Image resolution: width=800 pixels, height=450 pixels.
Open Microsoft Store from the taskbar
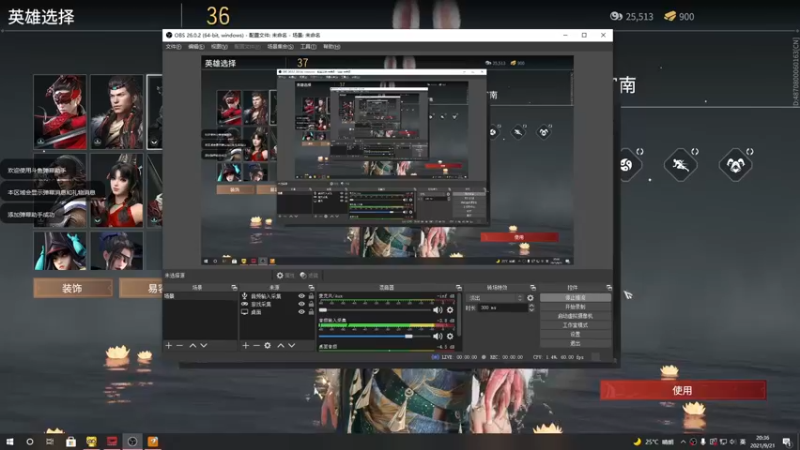[x=71, y=441]
